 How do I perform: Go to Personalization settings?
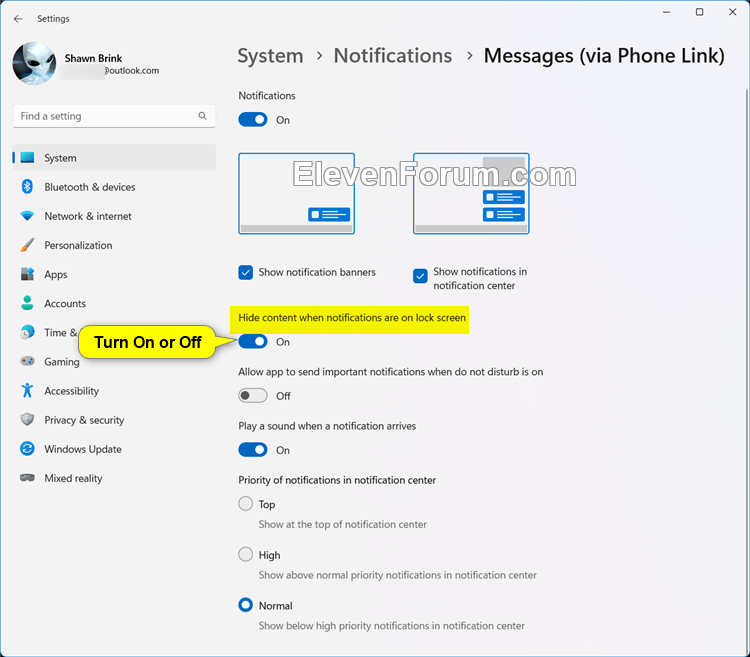78,245
